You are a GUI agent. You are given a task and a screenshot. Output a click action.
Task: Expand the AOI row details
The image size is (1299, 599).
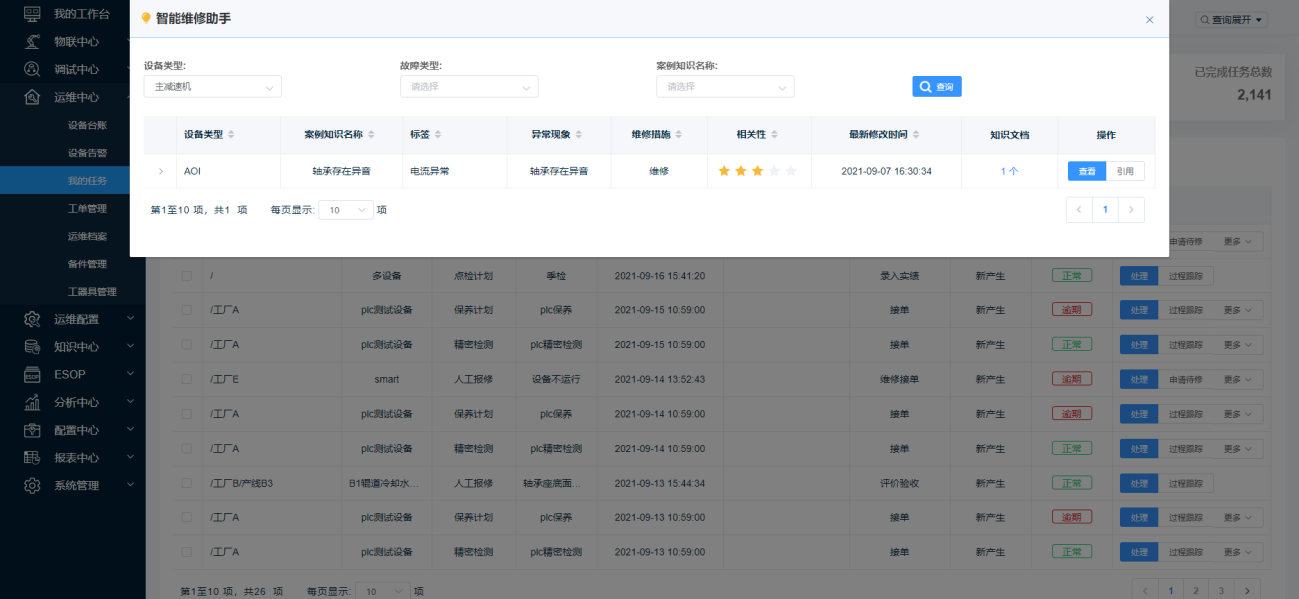point(161,171)
